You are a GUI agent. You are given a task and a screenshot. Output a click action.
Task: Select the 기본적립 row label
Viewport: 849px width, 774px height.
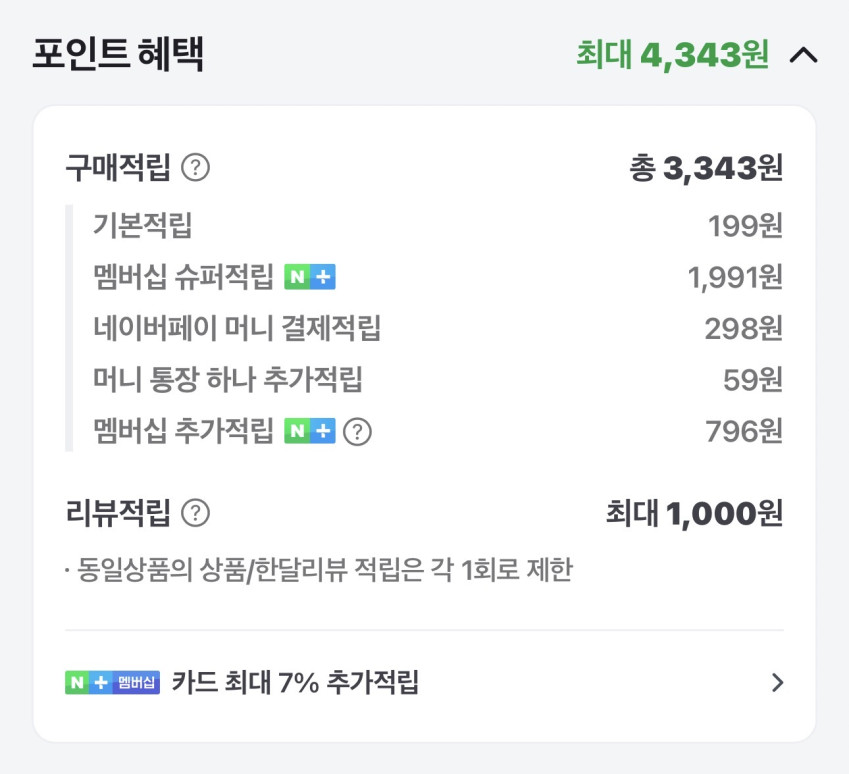click(x=142, y=226)
